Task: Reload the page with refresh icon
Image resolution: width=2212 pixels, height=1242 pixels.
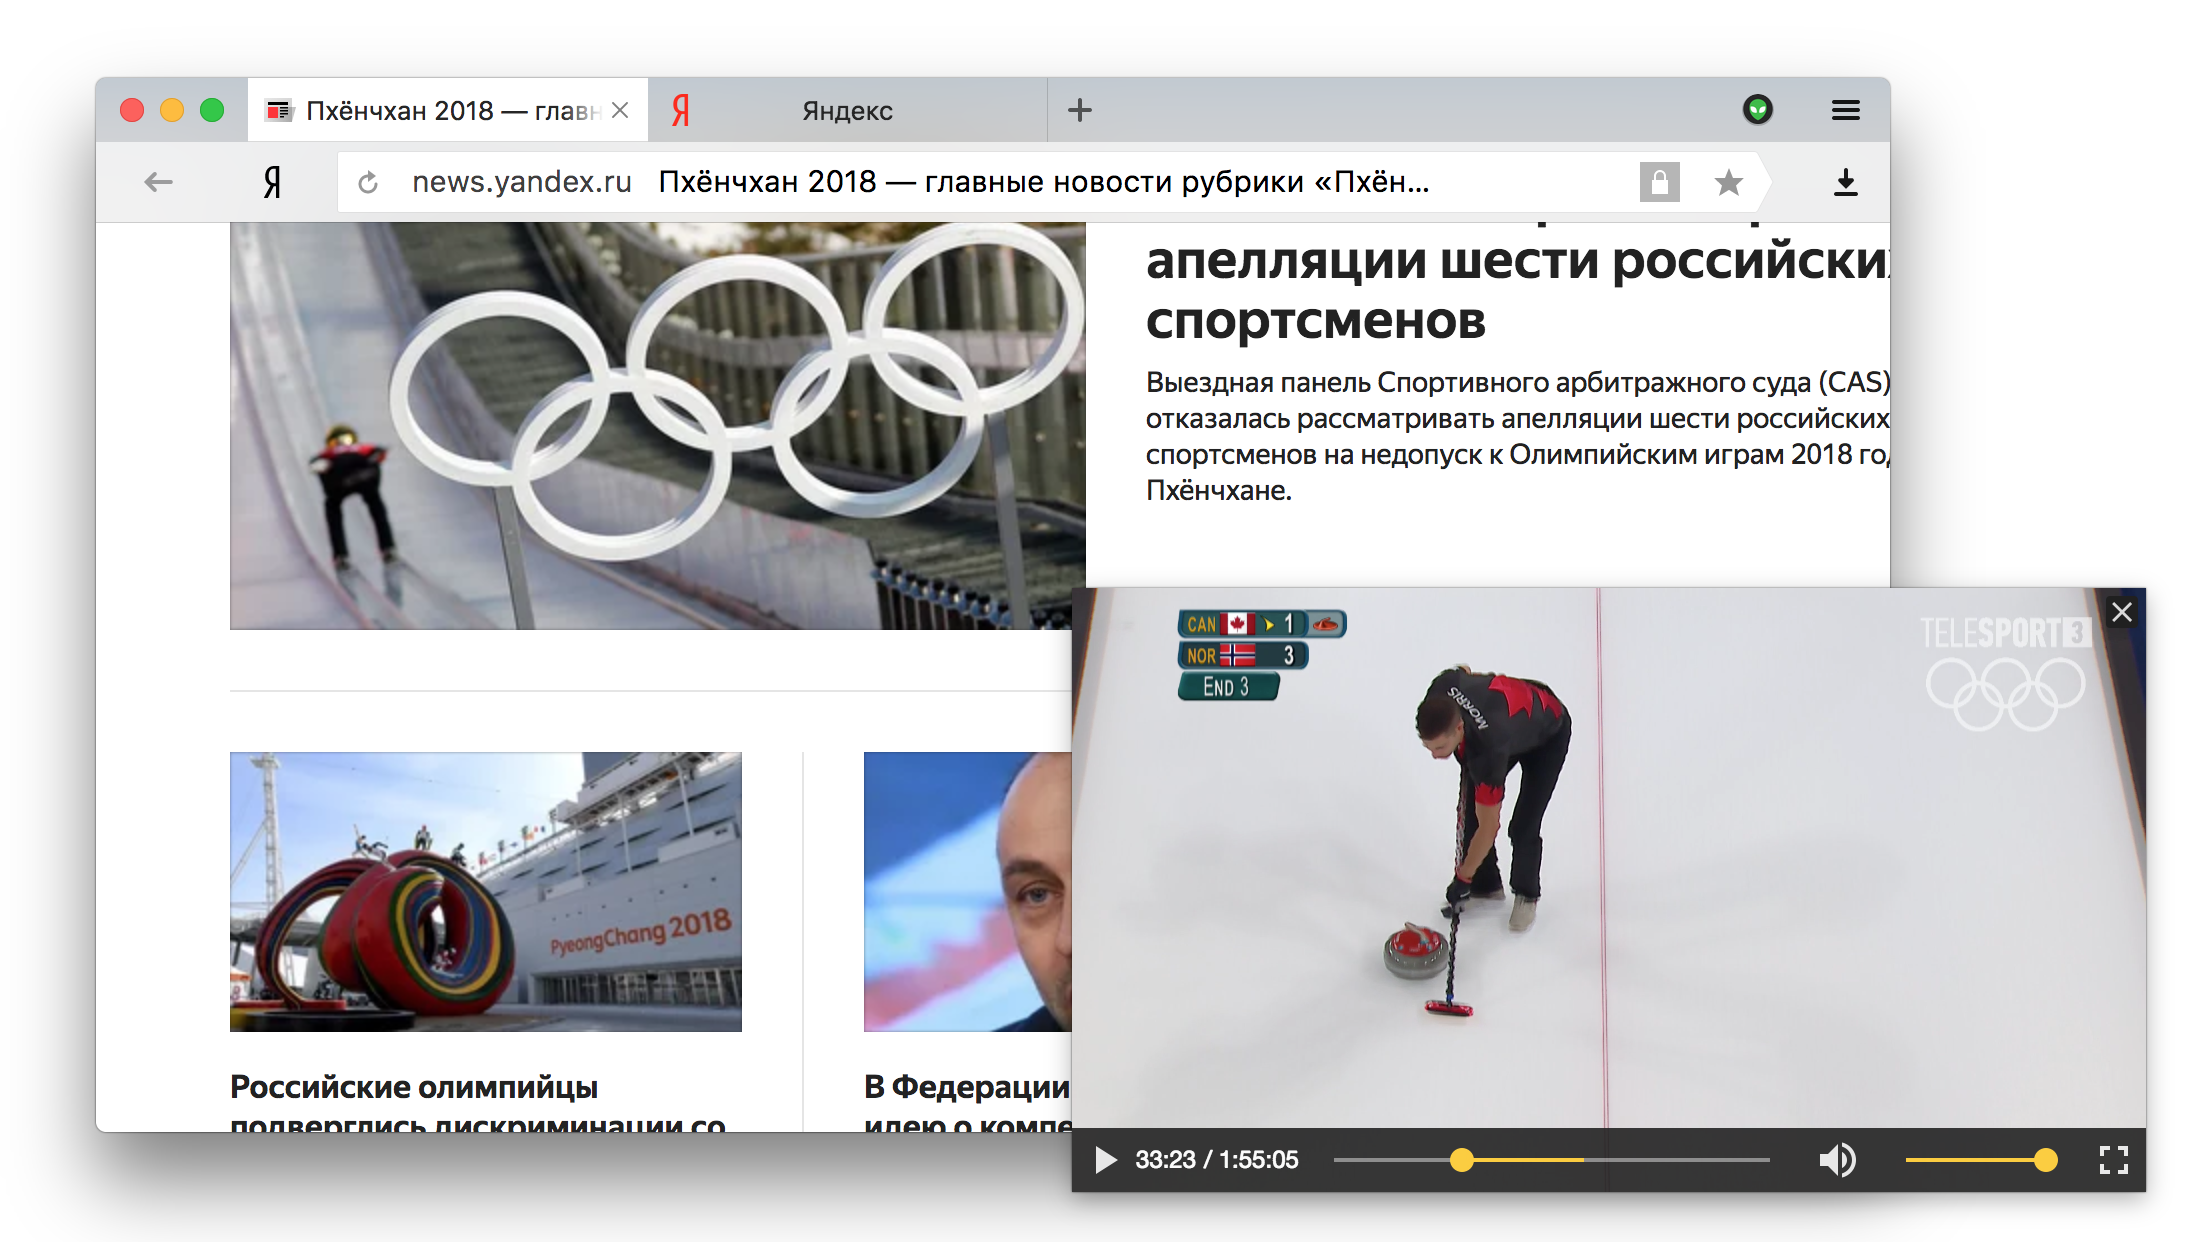Action: tap(368, 182)
